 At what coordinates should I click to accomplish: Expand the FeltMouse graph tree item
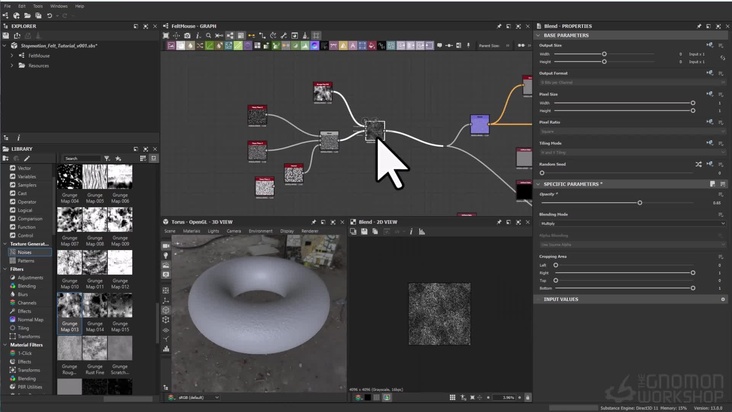(x=12, y=56)
